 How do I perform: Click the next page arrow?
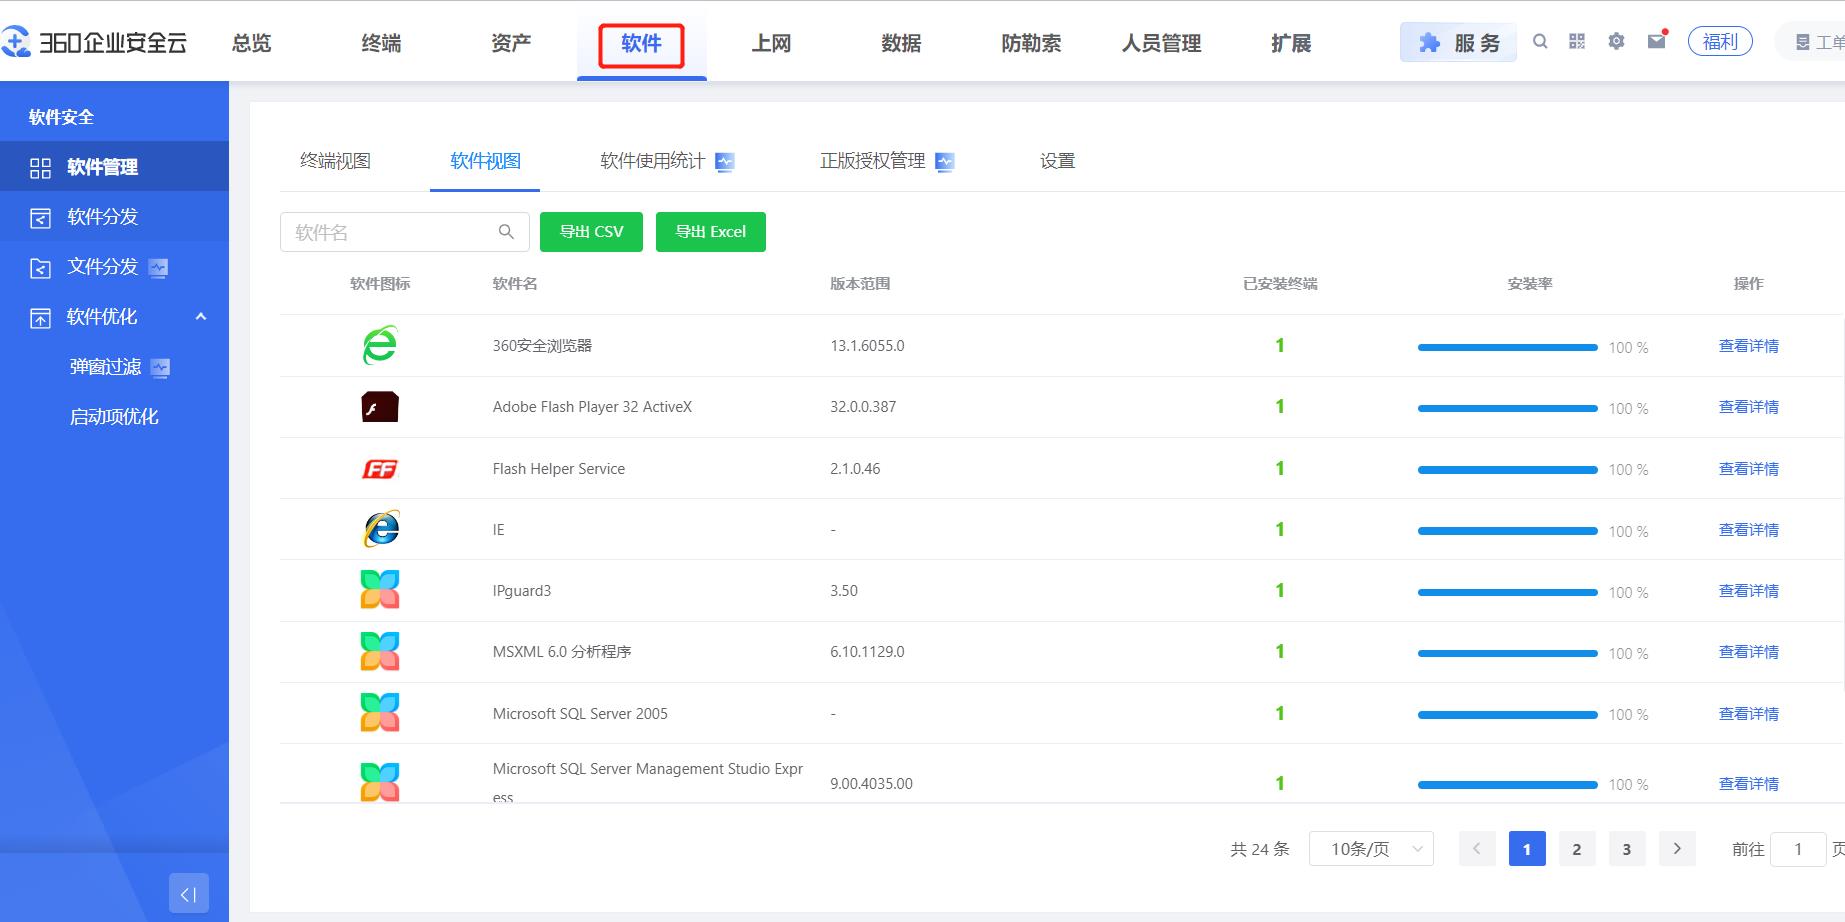pyautogui.click(x=1677, y=849)
